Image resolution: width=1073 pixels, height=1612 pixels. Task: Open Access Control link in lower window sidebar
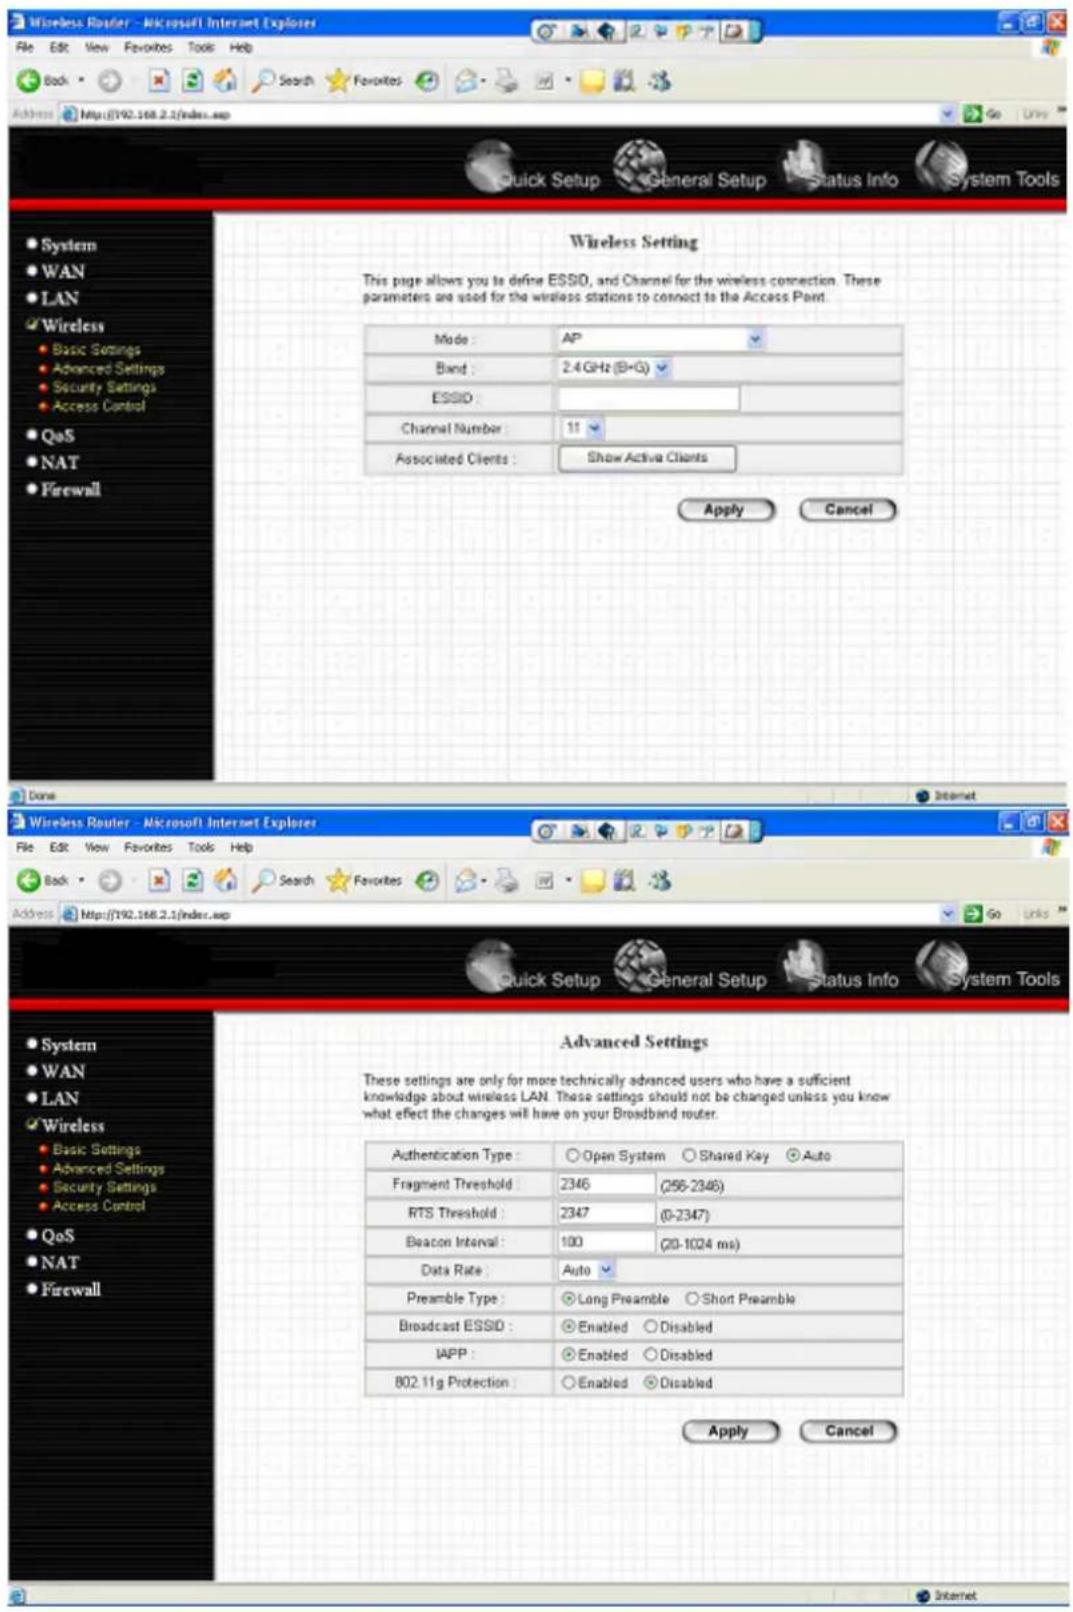click(99, 1206)
